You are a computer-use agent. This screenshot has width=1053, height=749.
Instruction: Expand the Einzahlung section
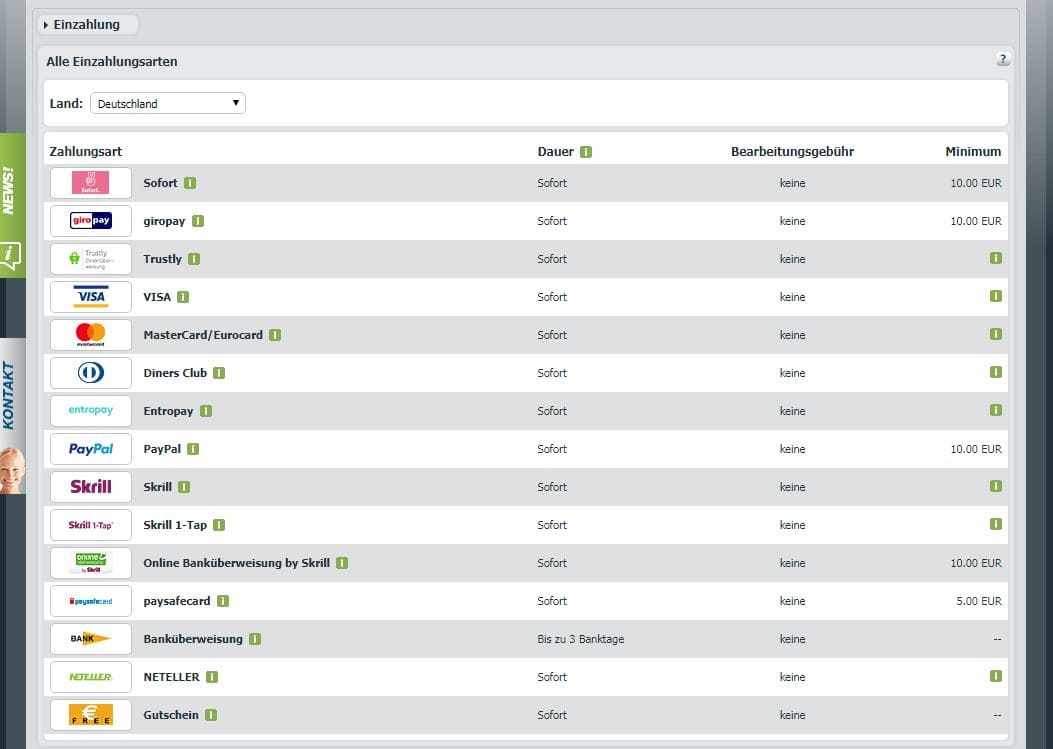tap(87, 25)
